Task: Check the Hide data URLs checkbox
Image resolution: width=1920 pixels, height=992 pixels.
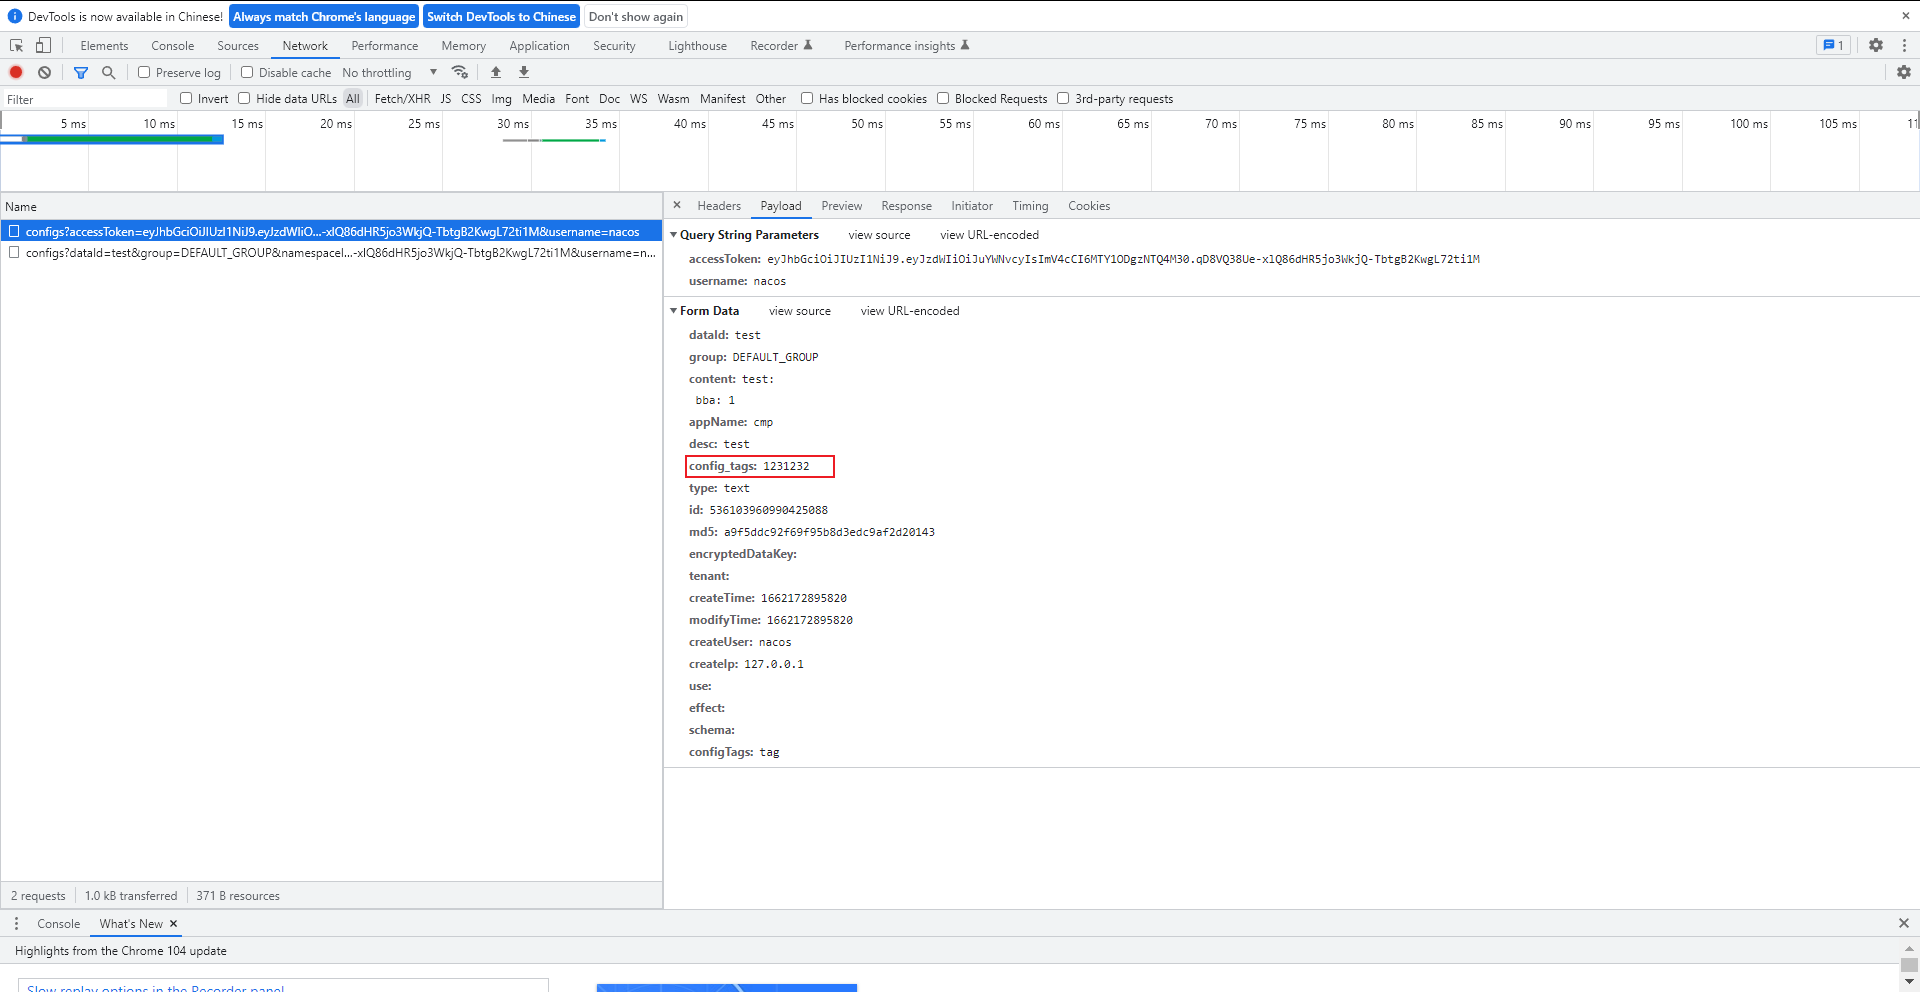Action: 244,98
